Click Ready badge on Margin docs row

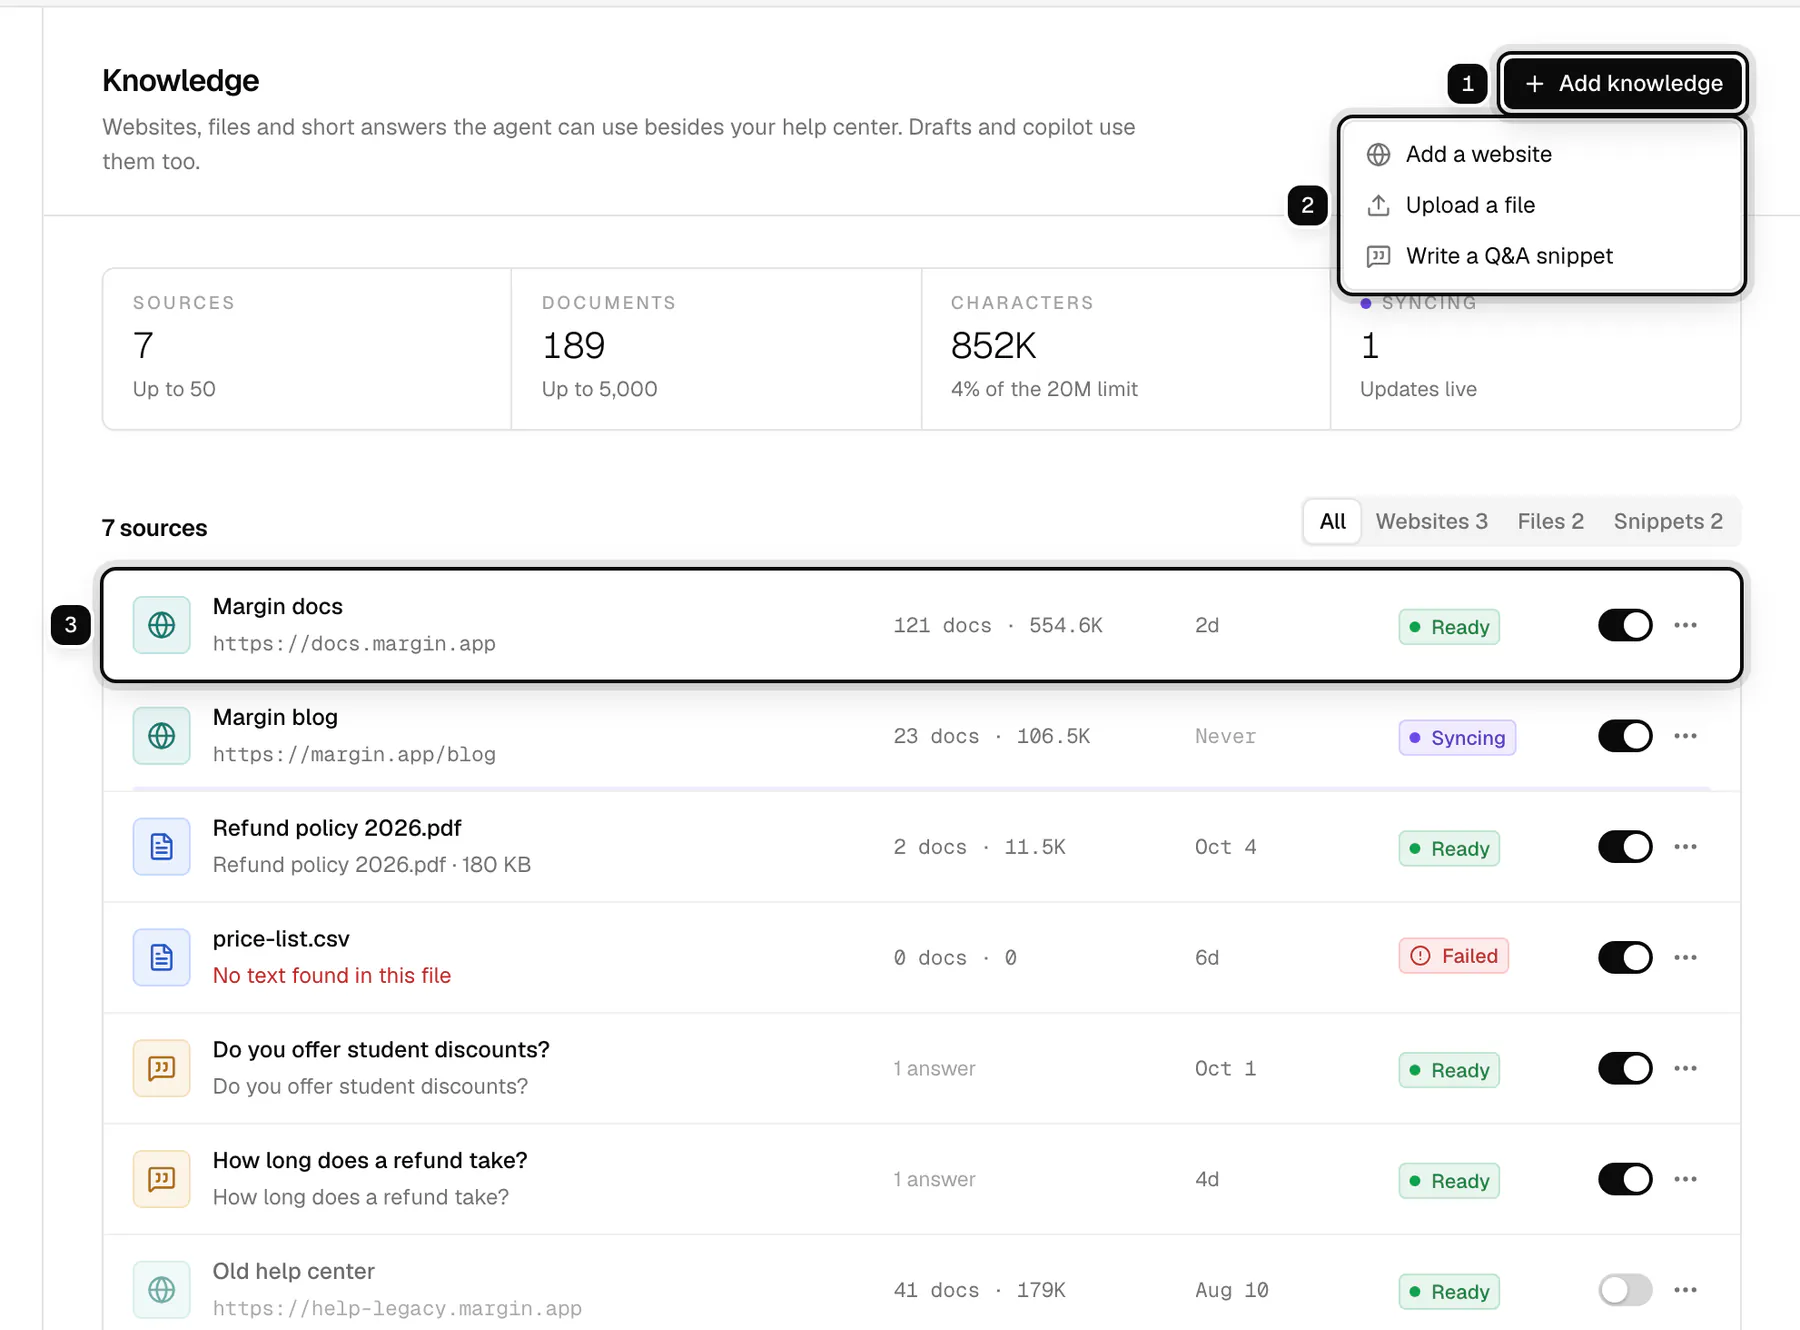tap(1449, 627)
